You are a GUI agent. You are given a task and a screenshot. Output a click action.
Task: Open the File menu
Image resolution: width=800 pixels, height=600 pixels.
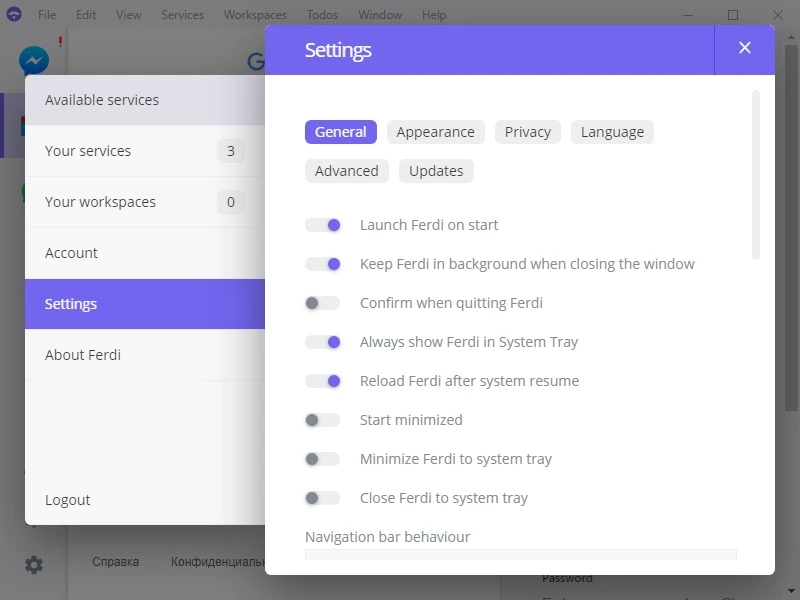tap(47, 15)
